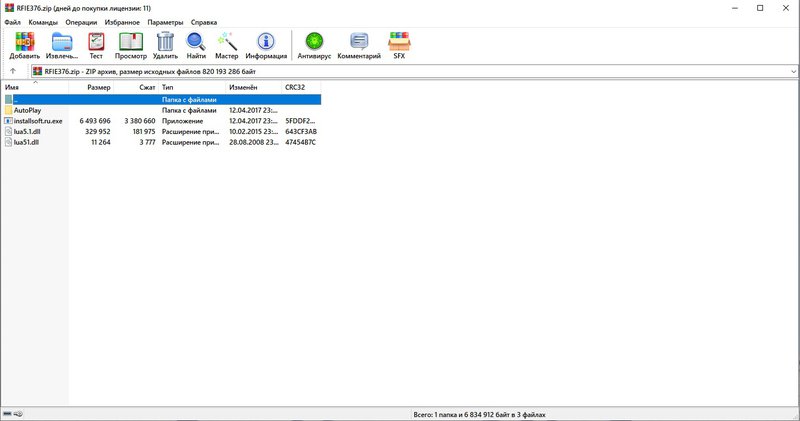Sort the file list by the CRC32 column

coord(301,87)
